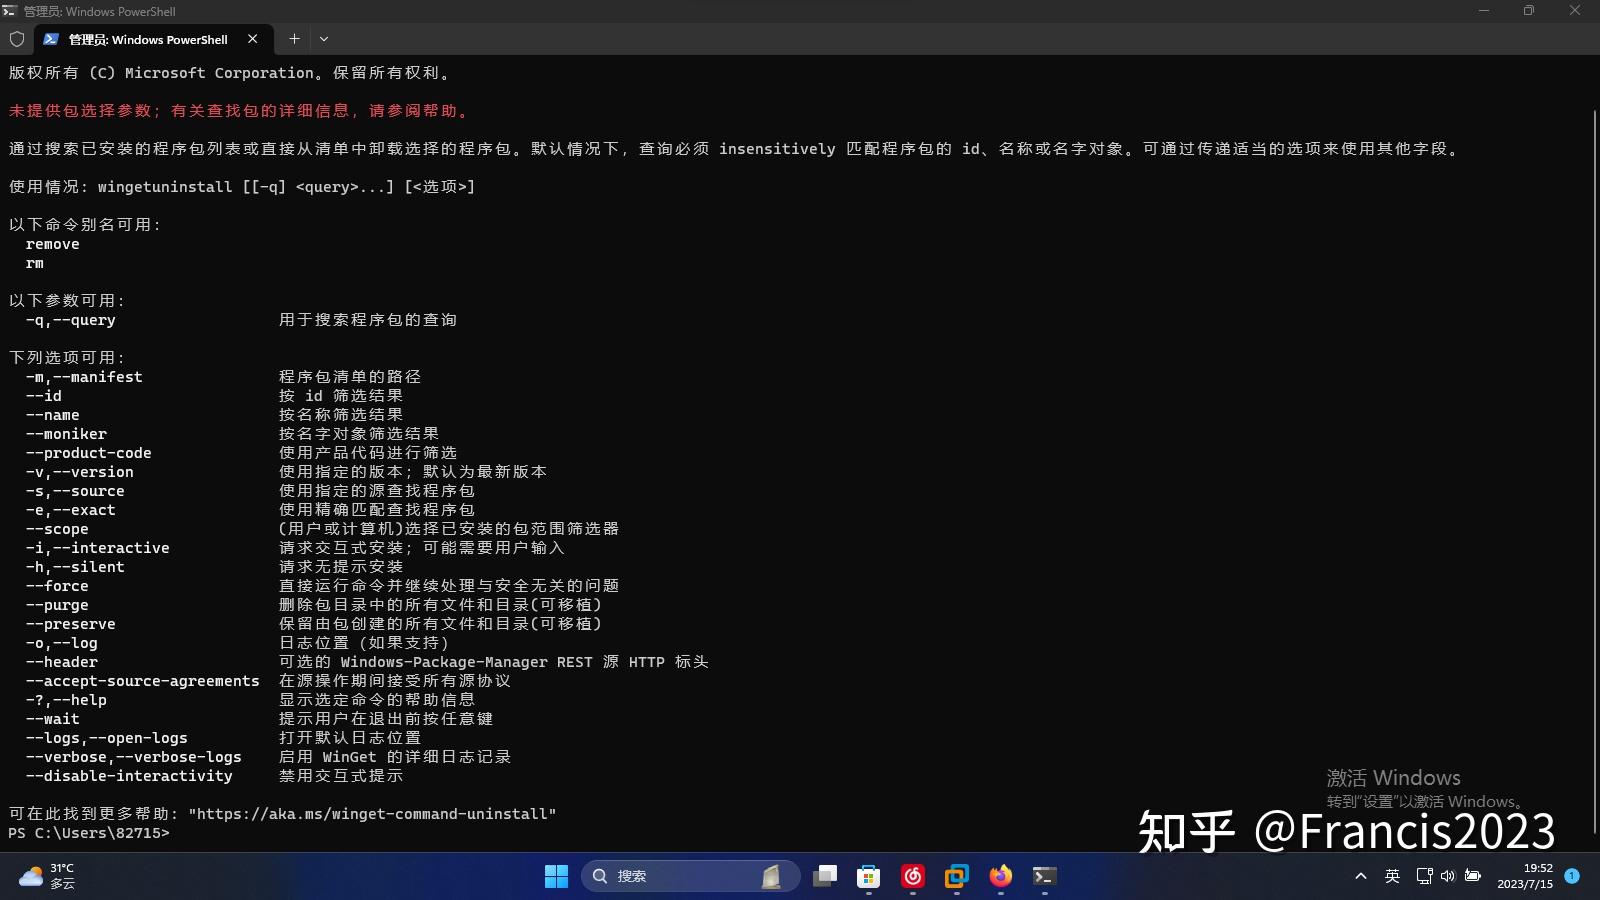1600x900 pixels.
Task: Open NetEase Cloud Music taskbar icon
Action: [913, 876]
